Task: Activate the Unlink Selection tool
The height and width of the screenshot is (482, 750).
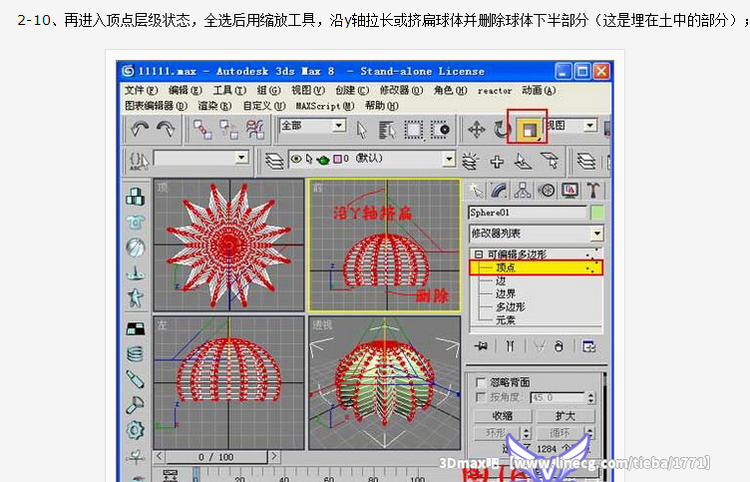Action: [229, 129]
